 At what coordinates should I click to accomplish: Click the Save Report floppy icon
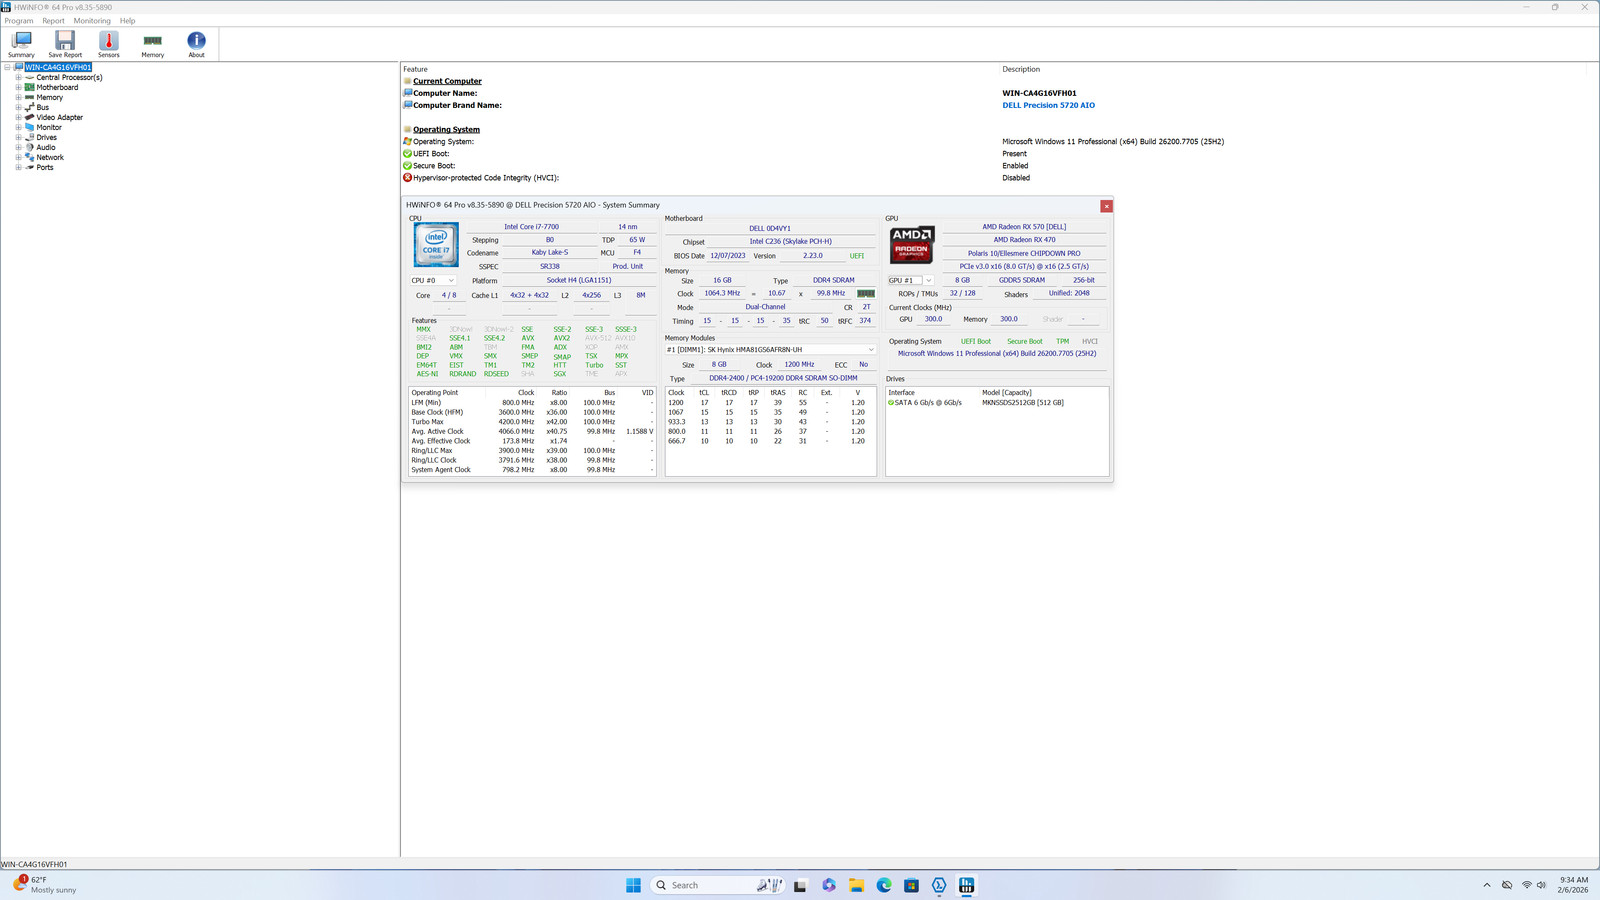tap(65, 40)
